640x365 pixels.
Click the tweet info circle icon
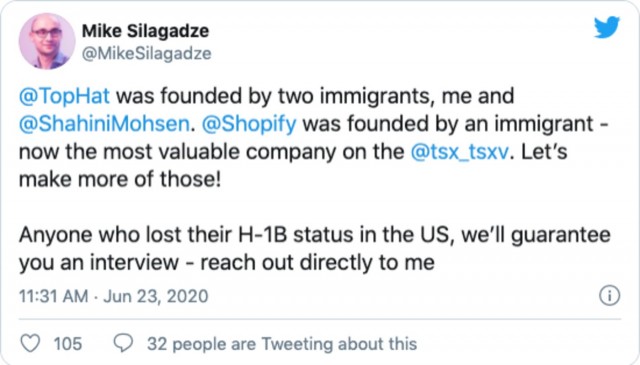609,295
